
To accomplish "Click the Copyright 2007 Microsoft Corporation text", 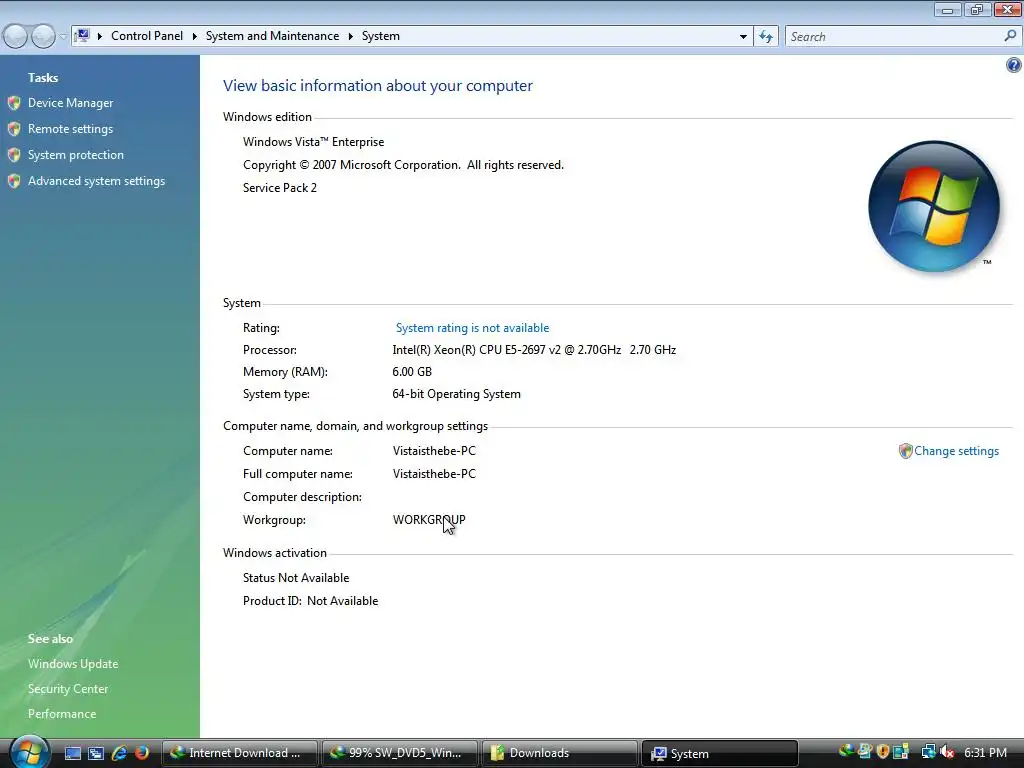I will 403,165.
